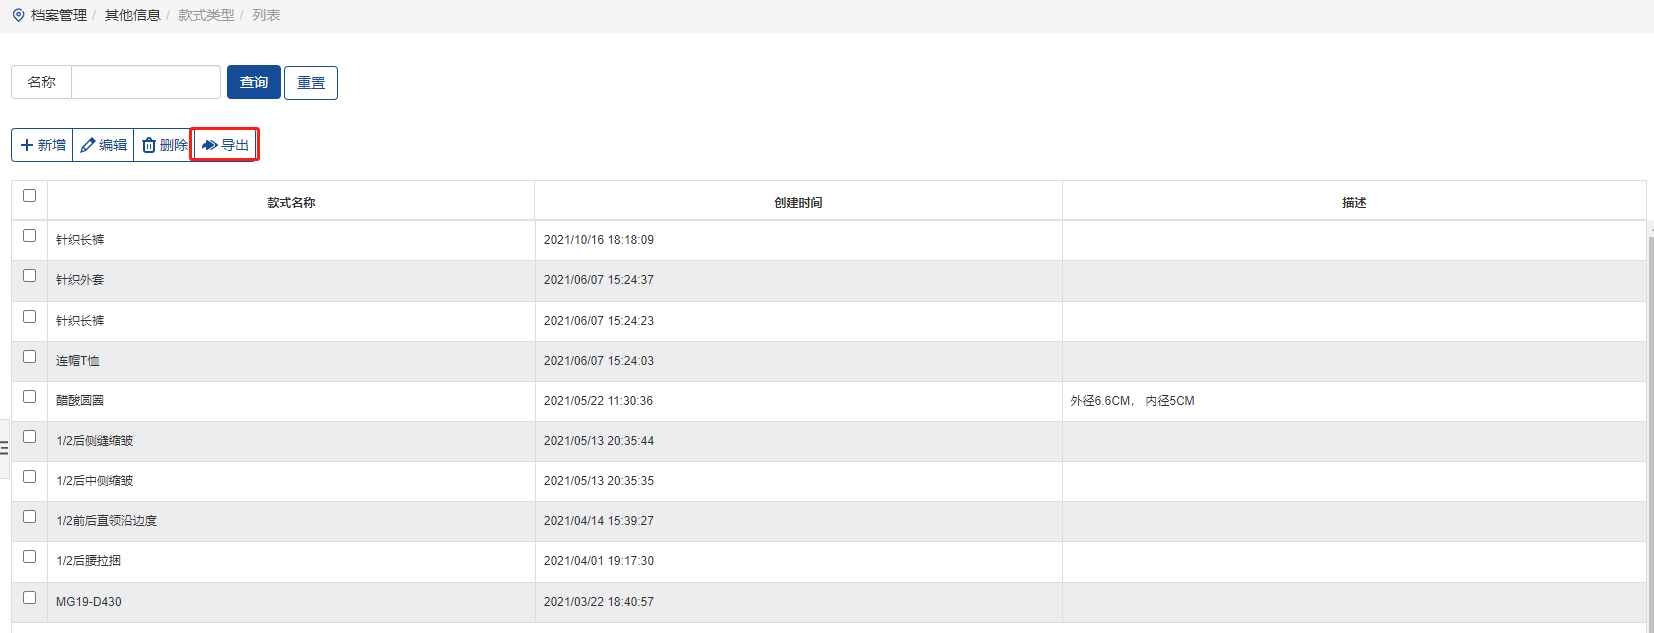The width and height of the screenshot is (1654, 633).
Task: Open 档案管理 in the breadcrumb
Action: pyautogui.click(x=59, y=15)
